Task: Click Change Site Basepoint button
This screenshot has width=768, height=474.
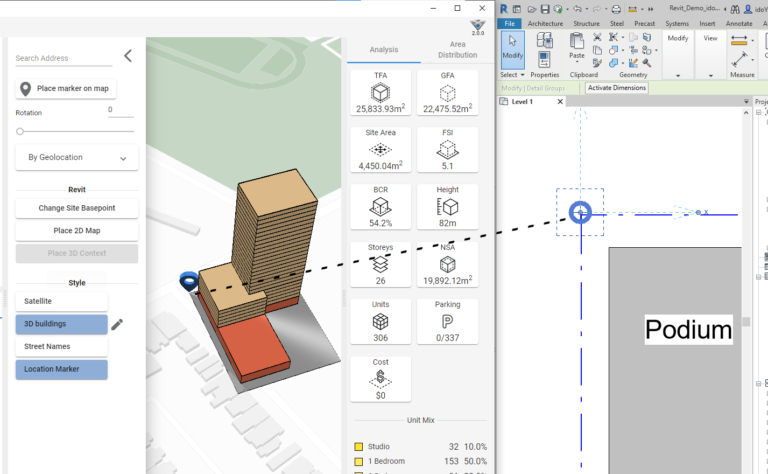Action: click(77, 208)
